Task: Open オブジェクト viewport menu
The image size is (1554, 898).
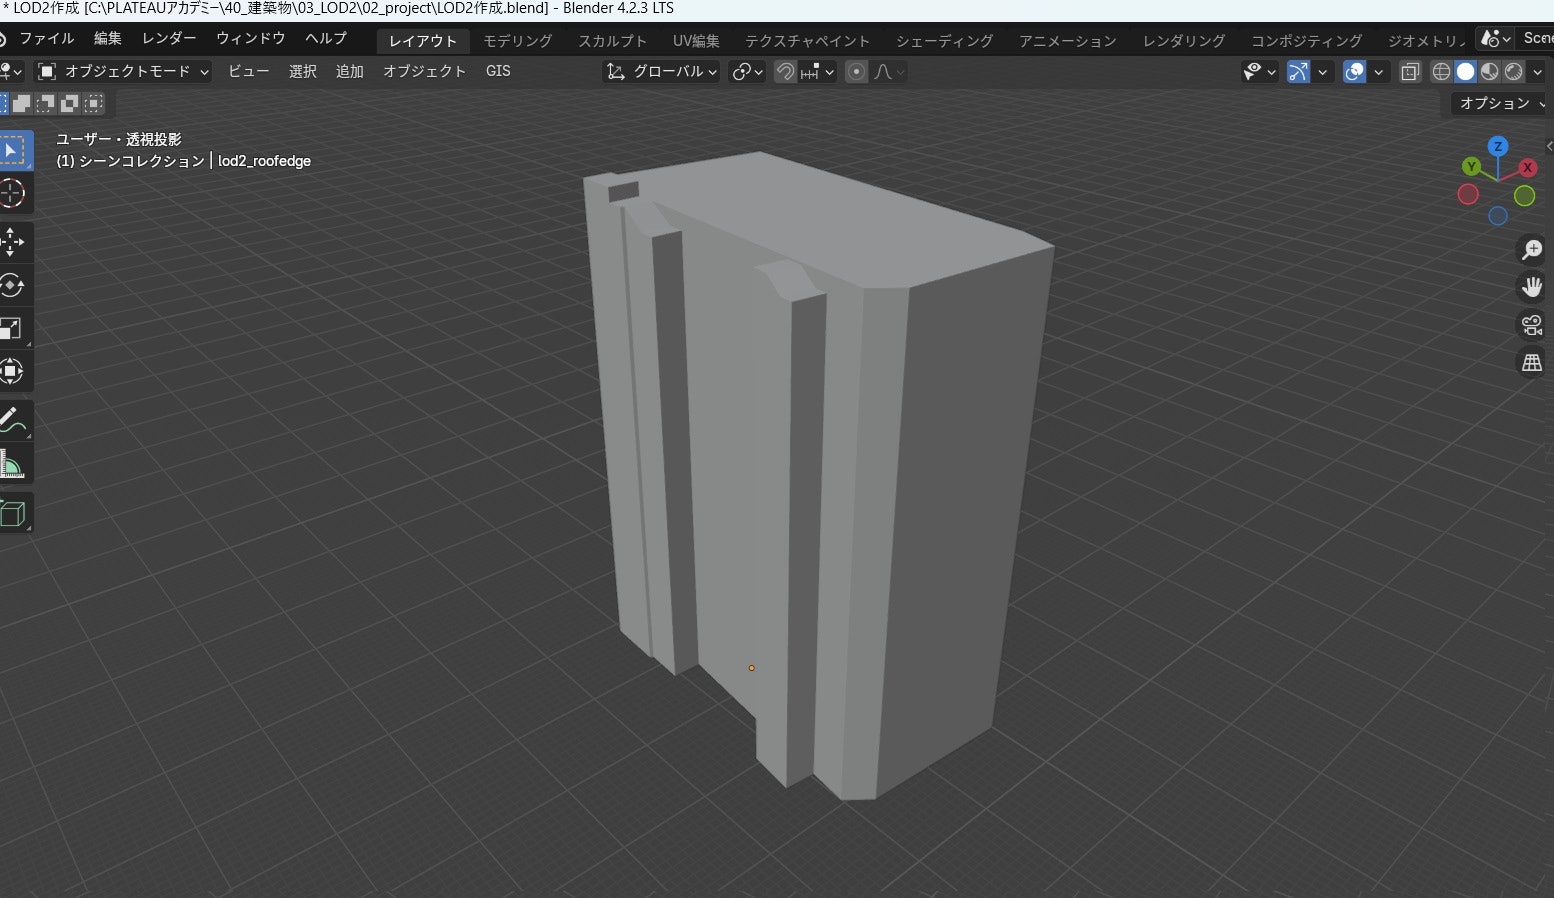Action: pyautogui.click(x=425, y=71)
